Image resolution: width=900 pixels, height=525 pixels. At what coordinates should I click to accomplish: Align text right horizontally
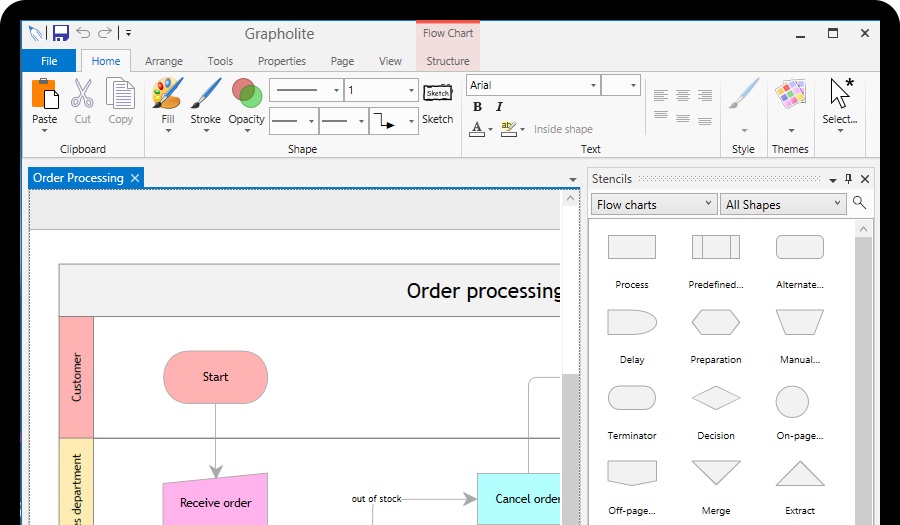coord(705,95)
